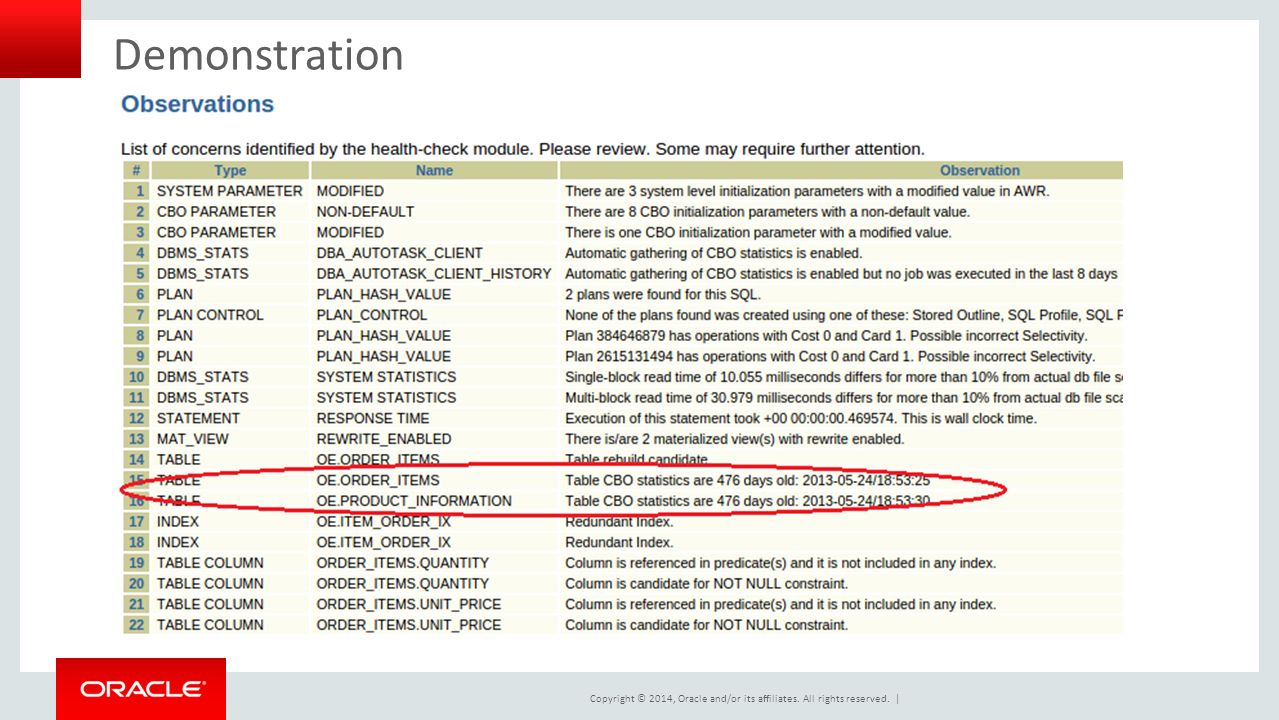
Task: Click the '#' column header
Action: point(136,170)
